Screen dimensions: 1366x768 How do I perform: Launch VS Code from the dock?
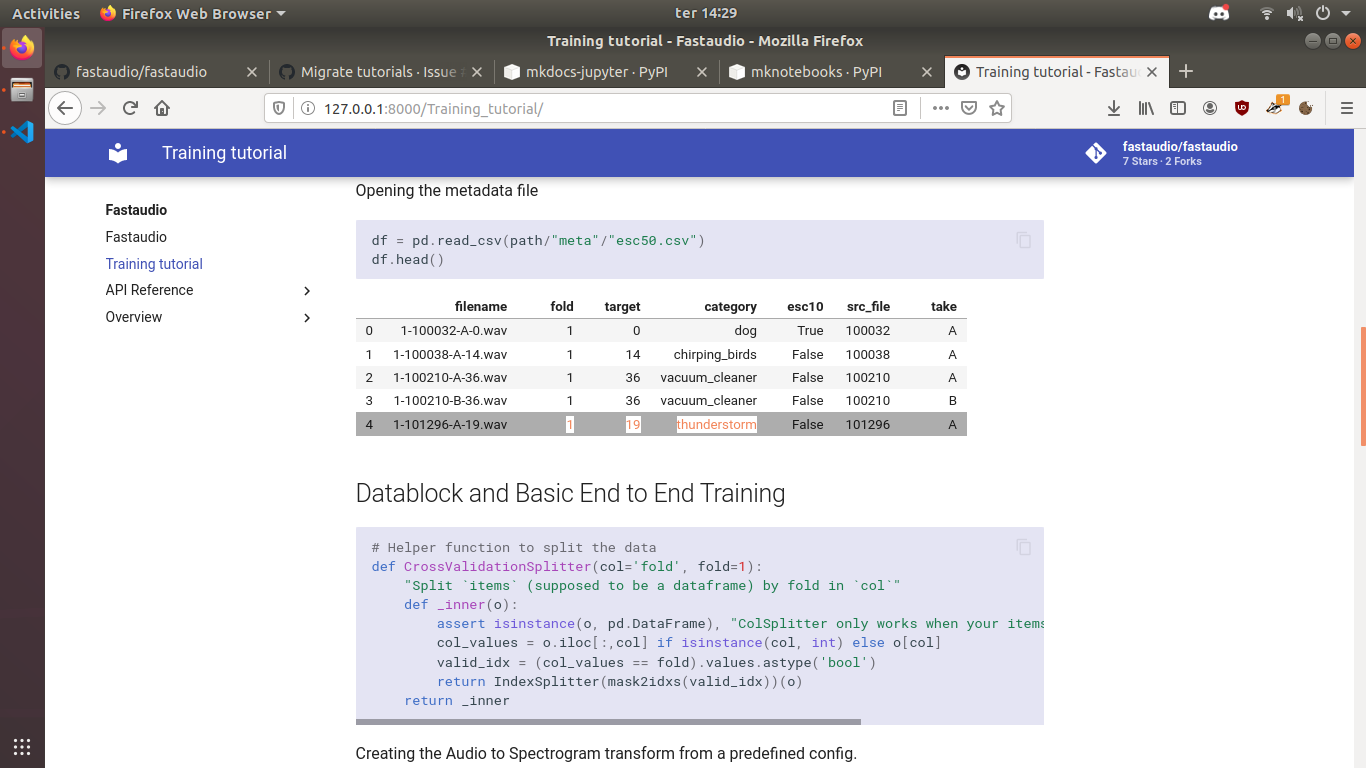point(21,131)
